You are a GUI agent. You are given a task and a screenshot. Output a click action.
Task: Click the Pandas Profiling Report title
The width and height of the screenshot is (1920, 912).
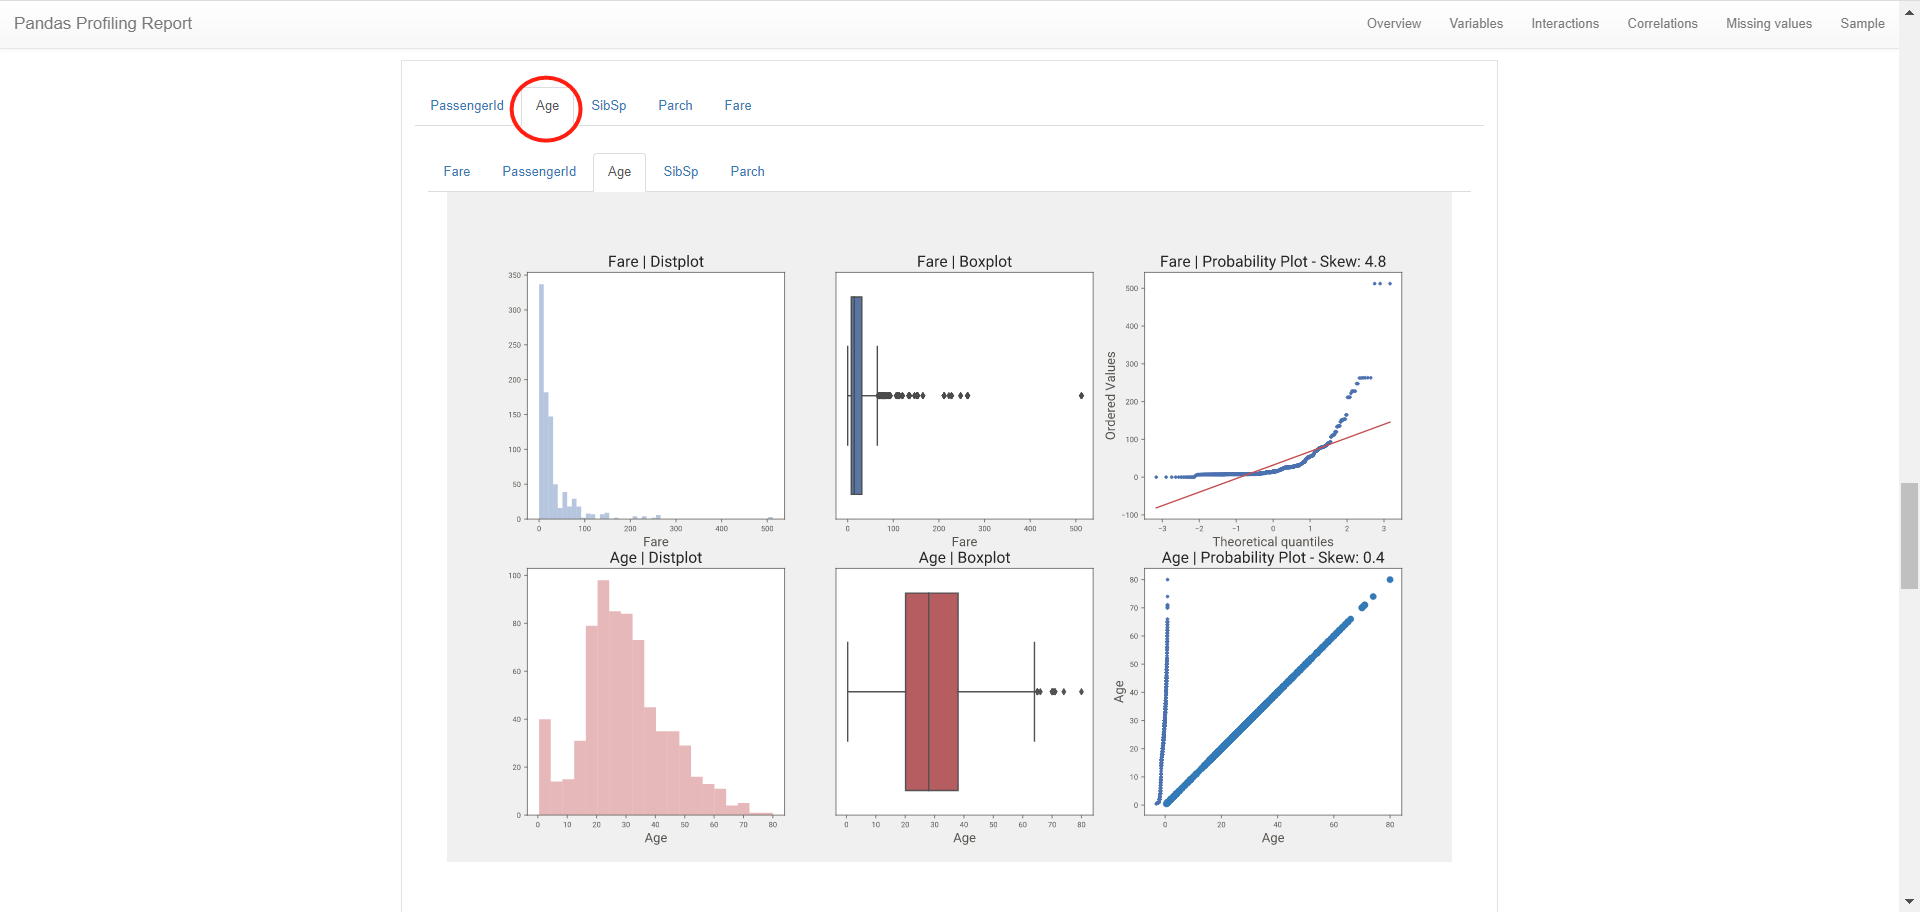tap(103, 23)
